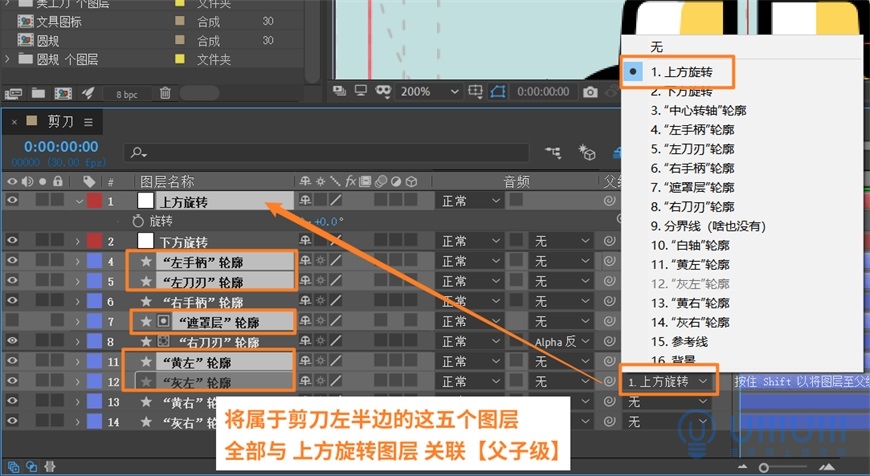
Task: Open the parent dropdown showing 1. 上方旋转
Action: tap(668, 382)
